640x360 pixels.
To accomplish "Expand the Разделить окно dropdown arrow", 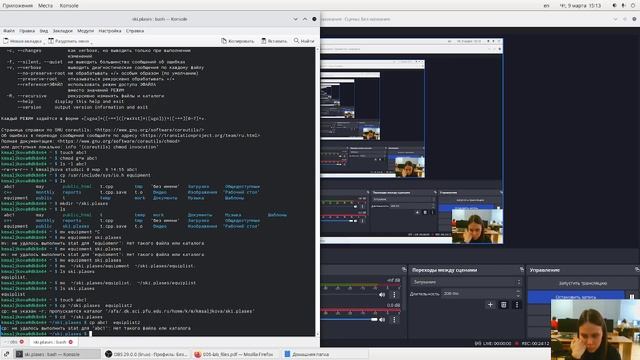I will [x=91, y=42].
